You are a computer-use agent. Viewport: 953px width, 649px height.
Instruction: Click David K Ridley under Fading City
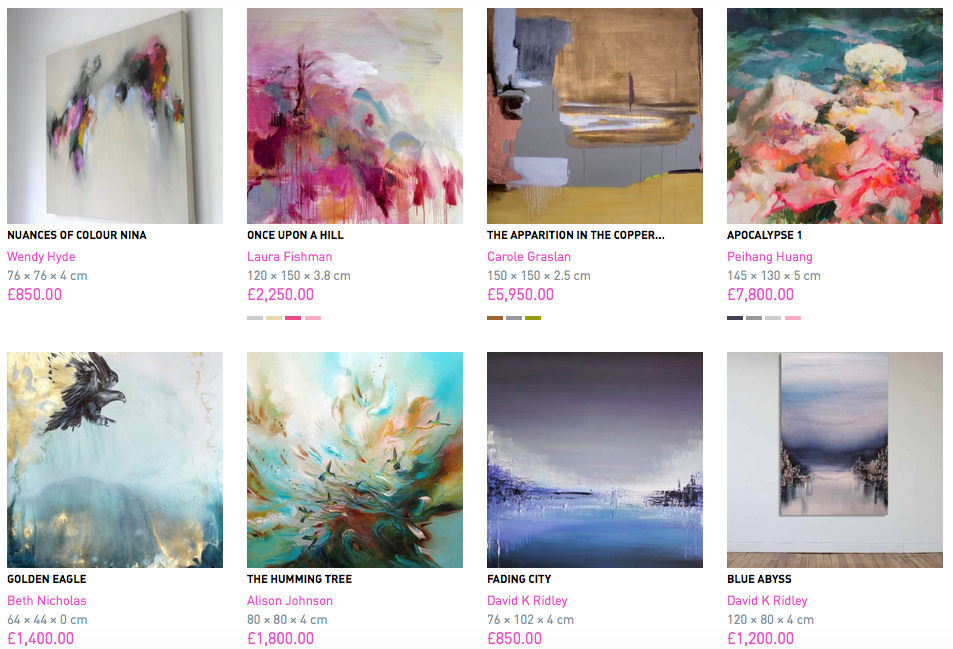(528, 601)
